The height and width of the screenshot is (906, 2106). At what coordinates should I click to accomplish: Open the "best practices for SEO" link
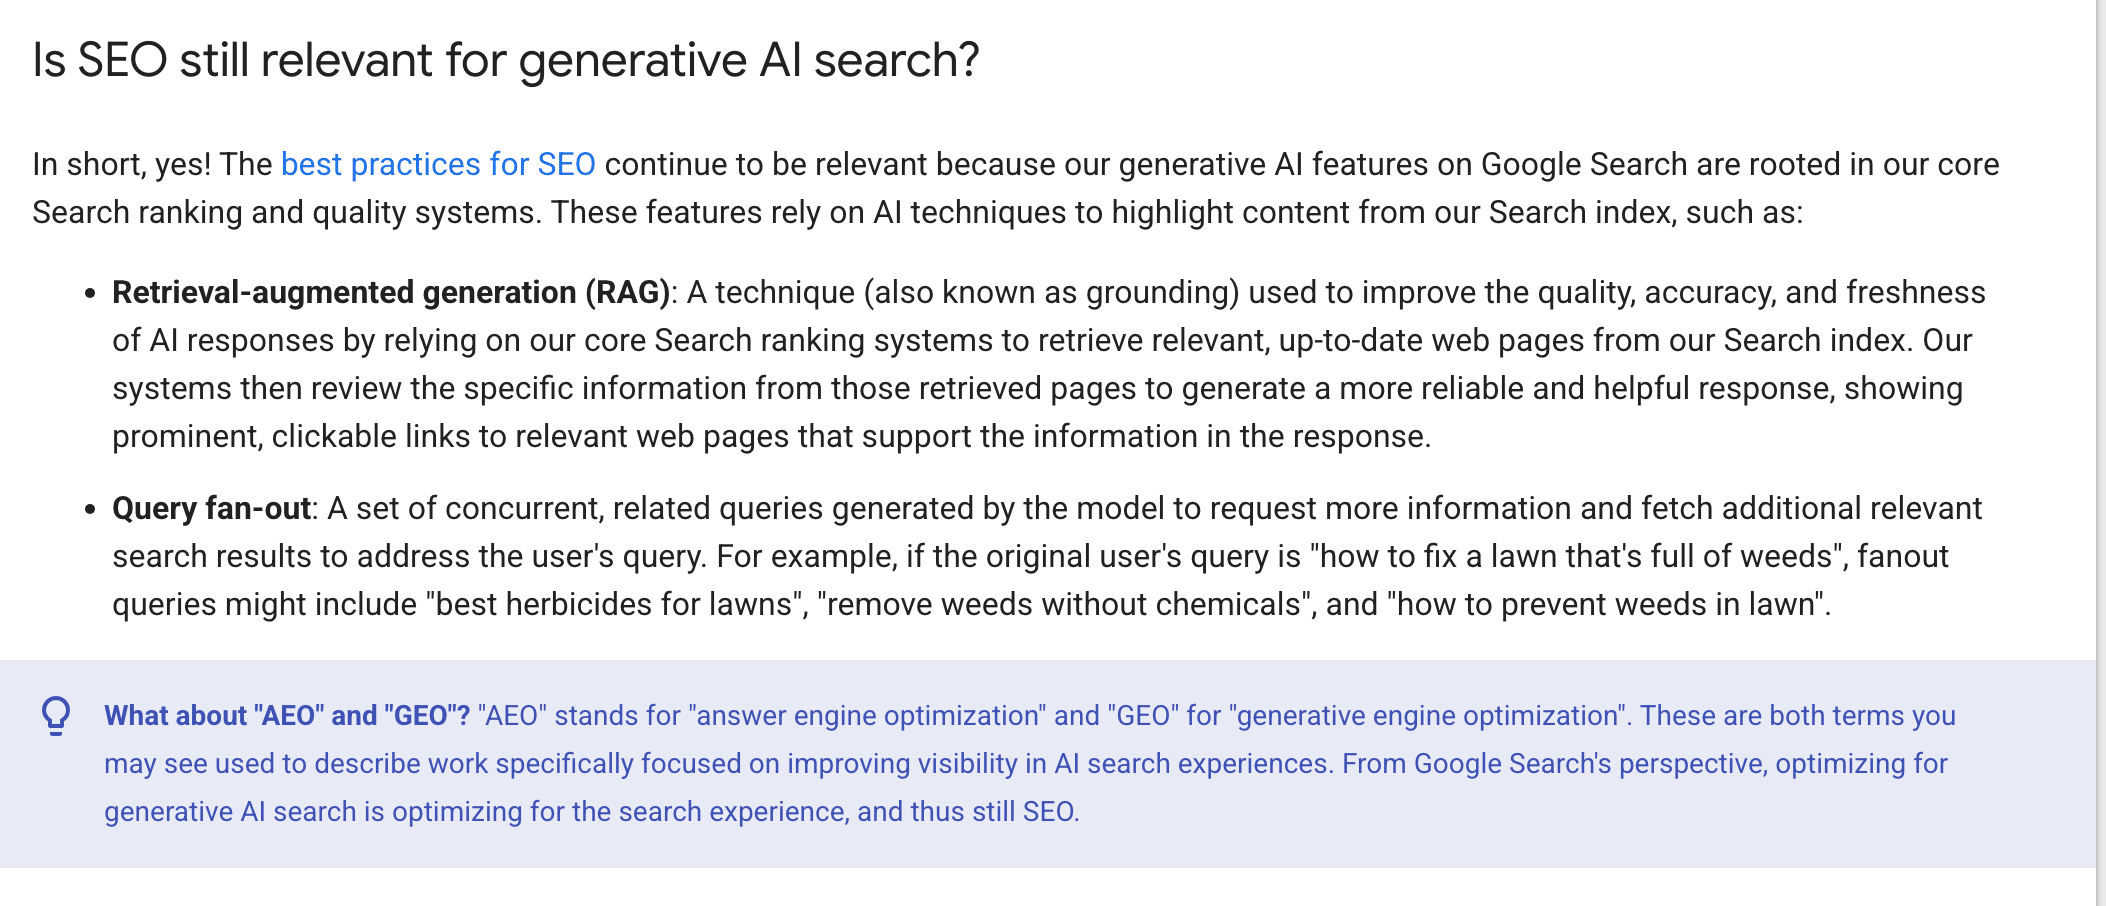pyautogui.click(x=438, y=164)
